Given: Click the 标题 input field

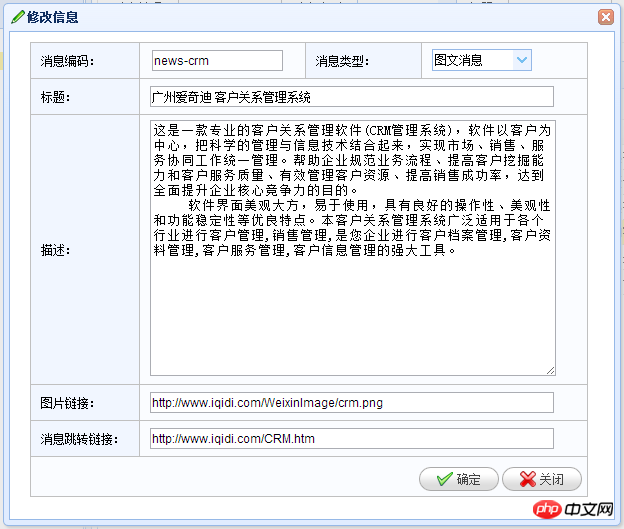Looking at the screenshot, I should tap(352, 97).
